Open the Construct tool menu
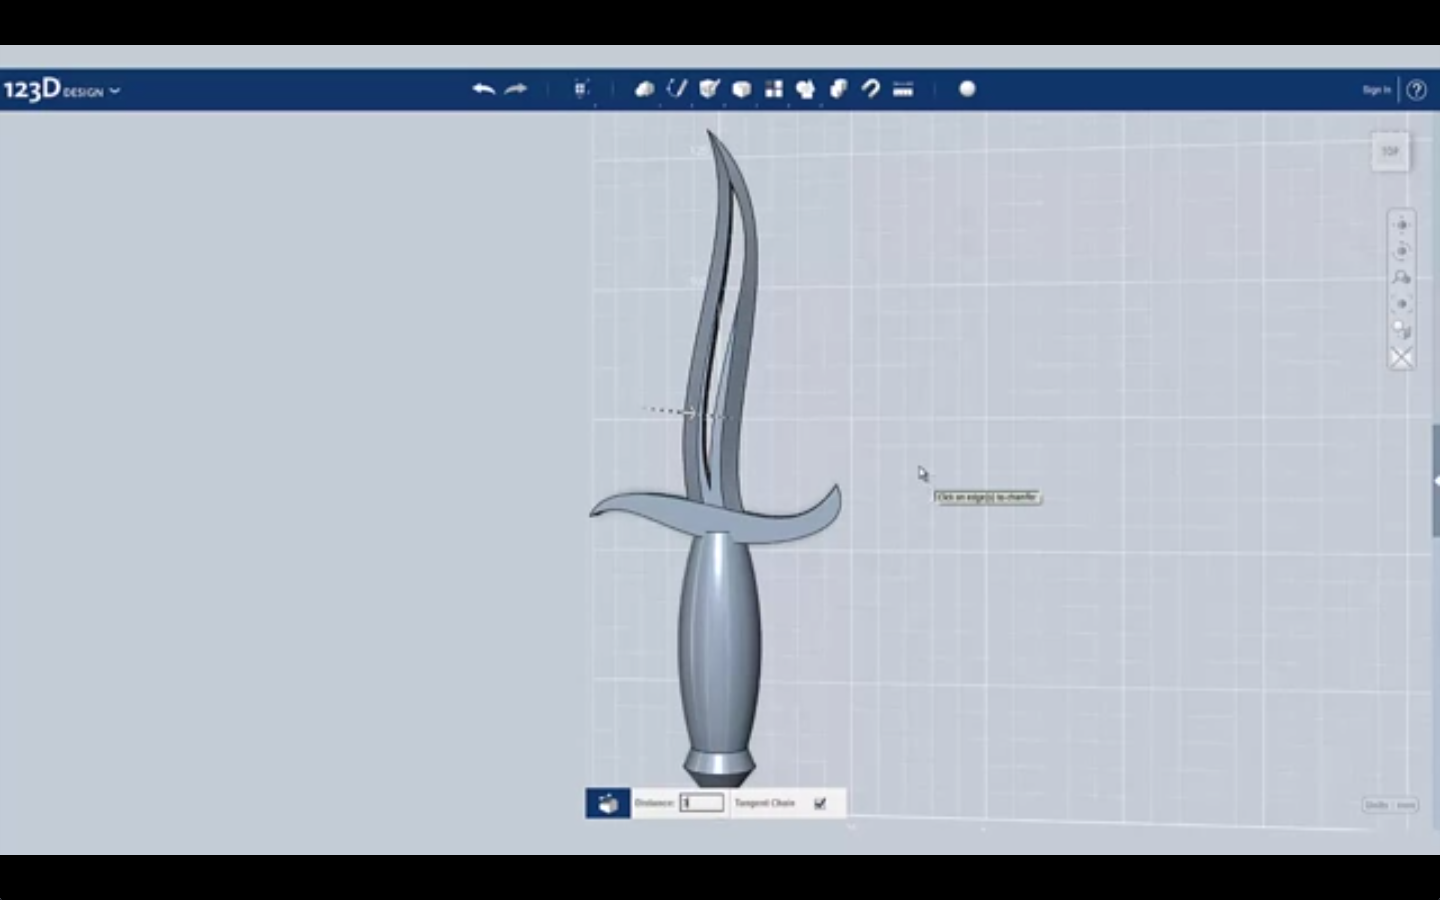 tap(709, 89)
